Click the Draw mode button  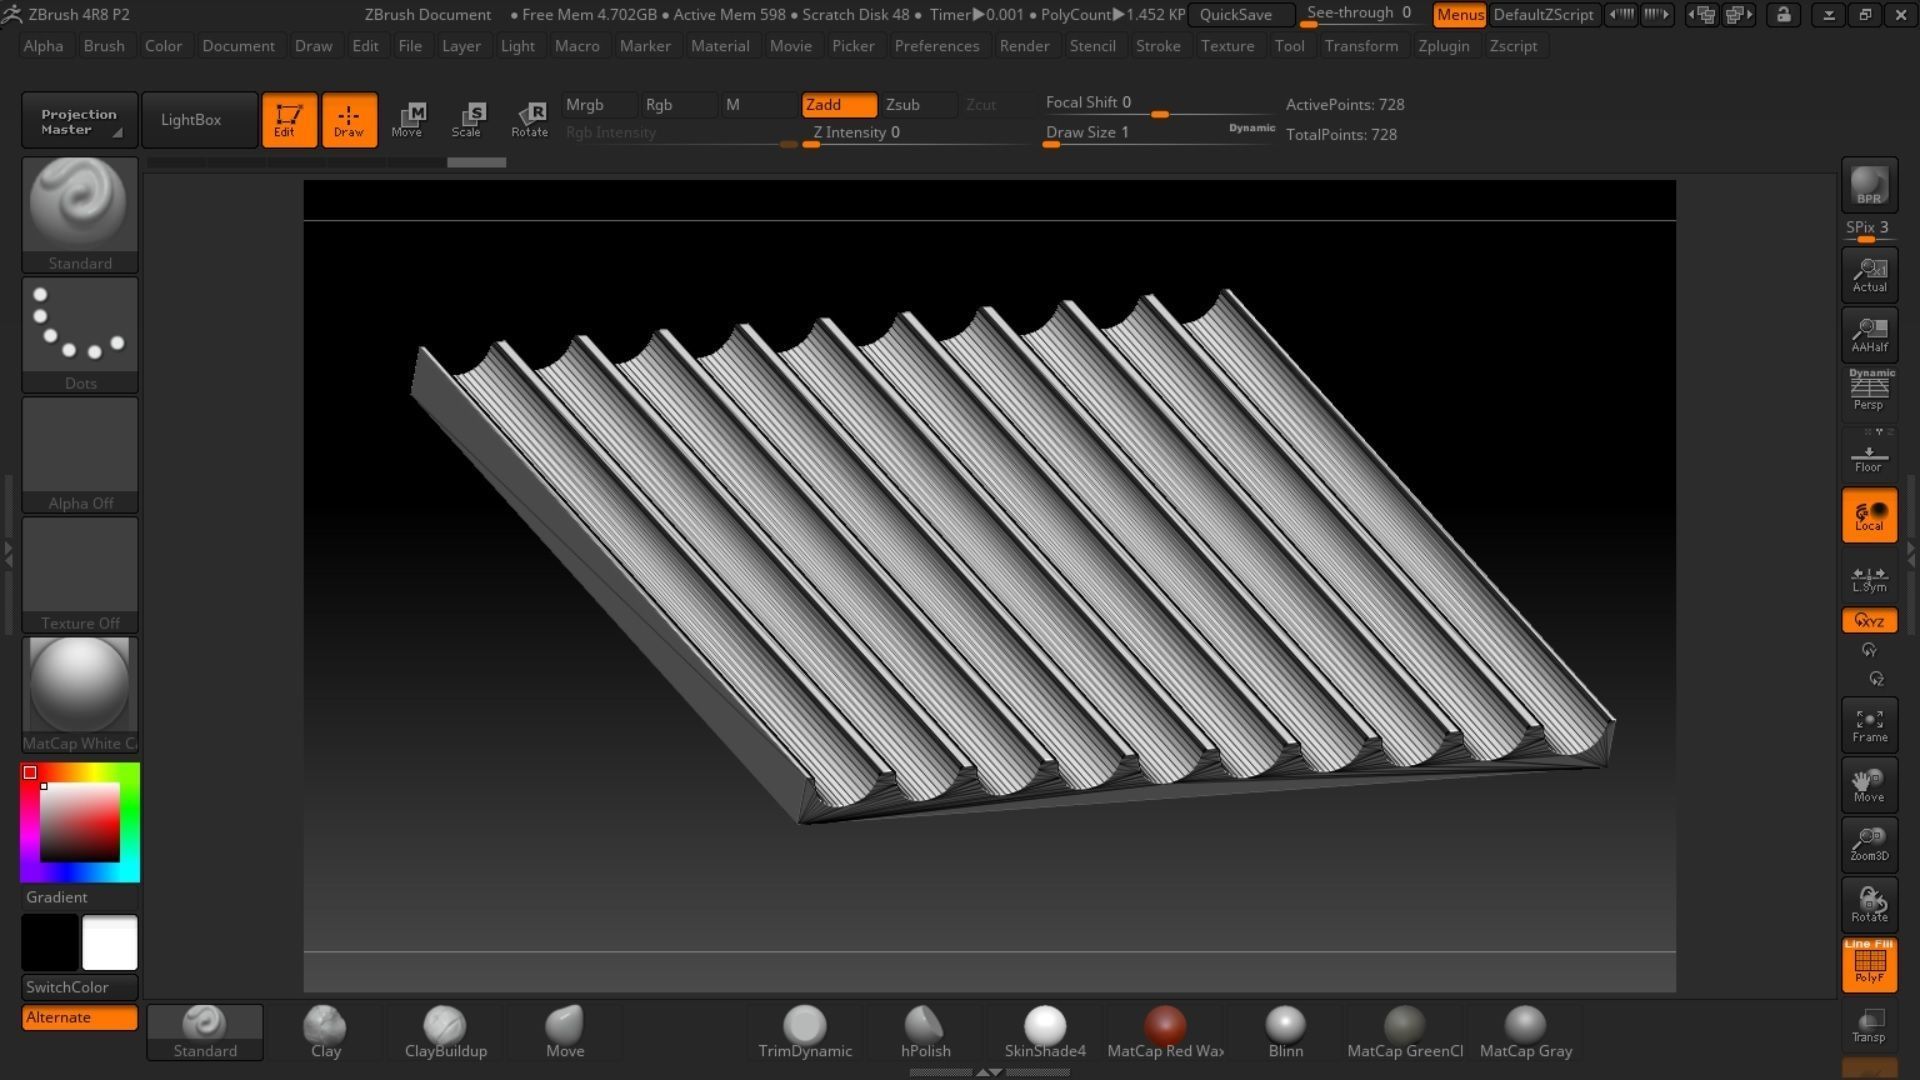349,120
